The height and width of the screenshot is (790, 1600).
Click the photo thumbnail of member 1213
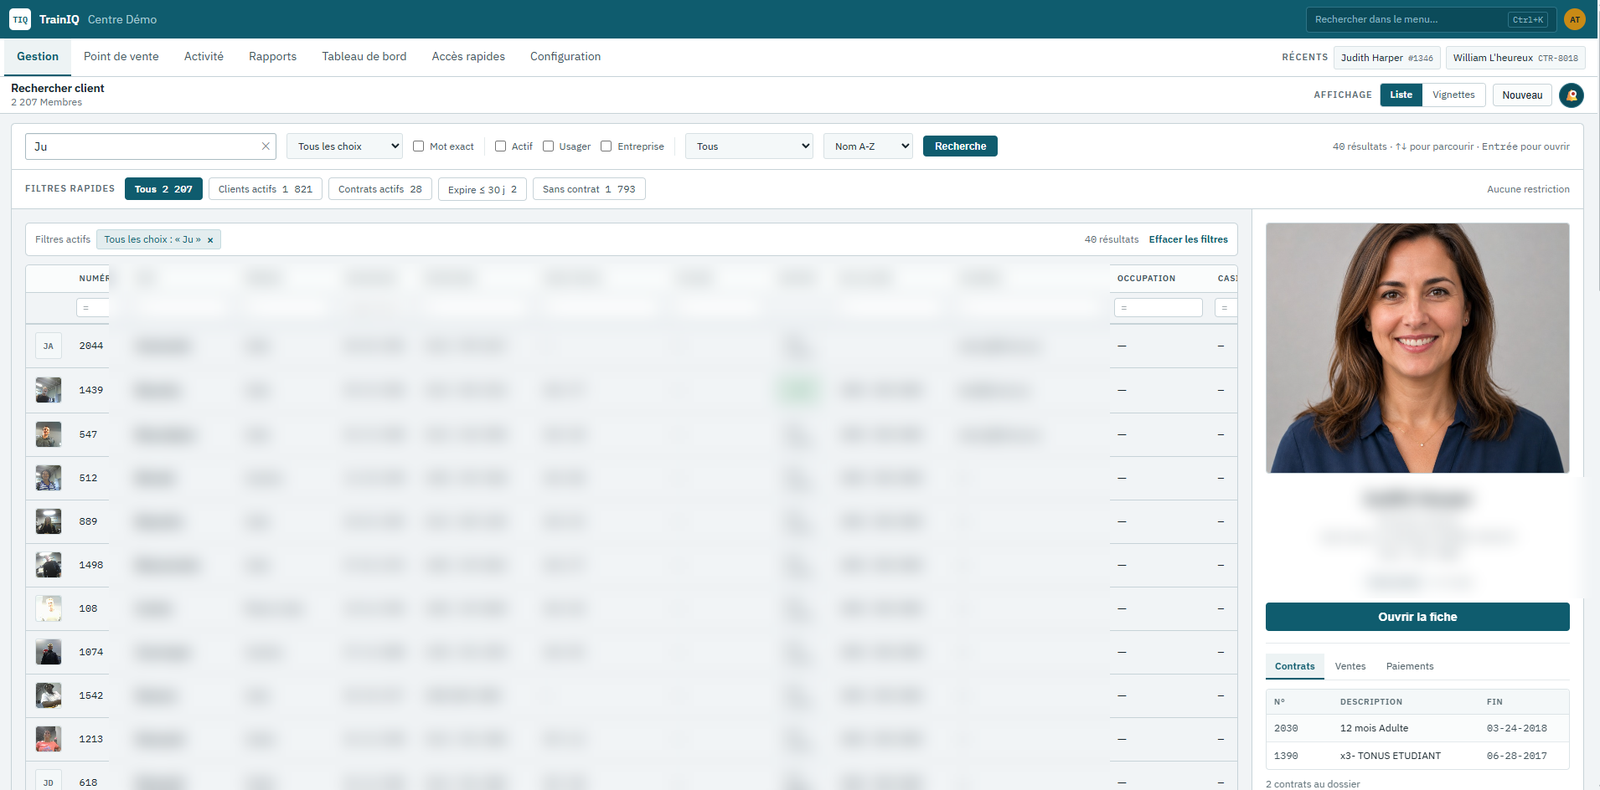tap(48, 739)
